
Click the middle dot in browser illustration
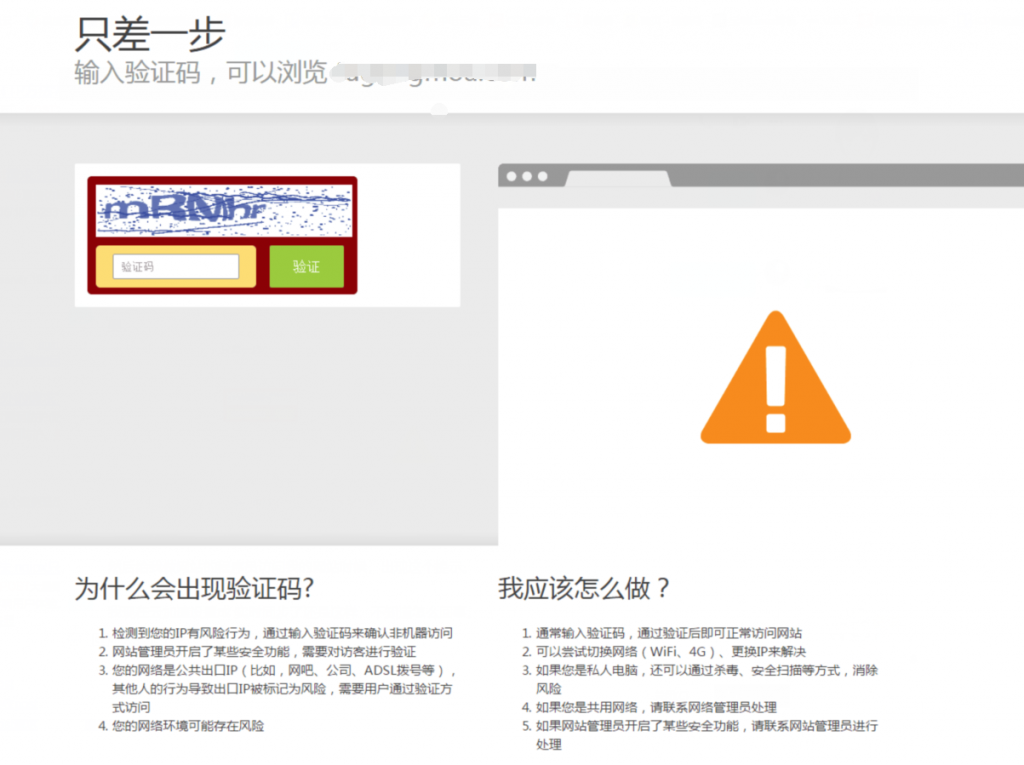(x=527, y=177)
